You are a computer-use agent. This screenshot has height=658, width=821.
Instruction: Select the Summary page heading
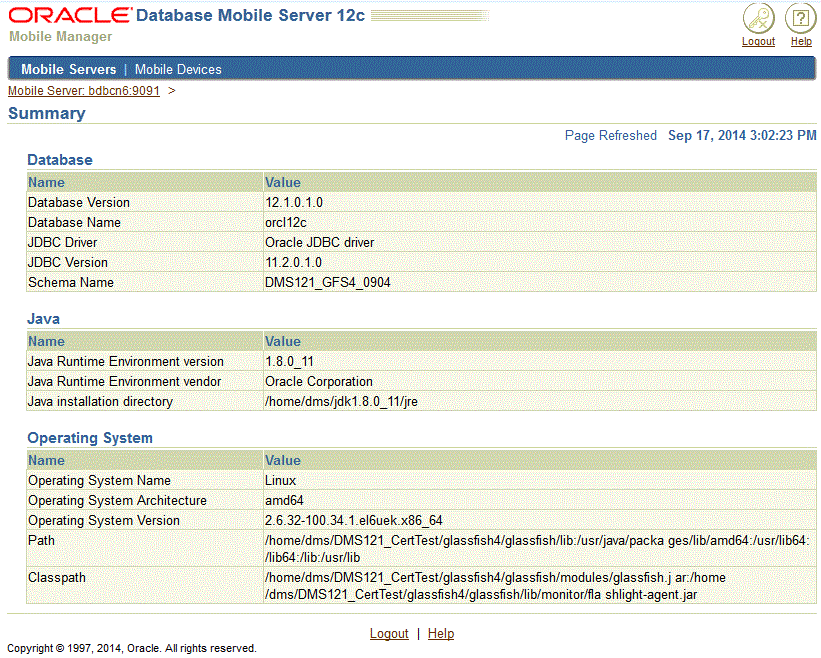pos(47,113)
